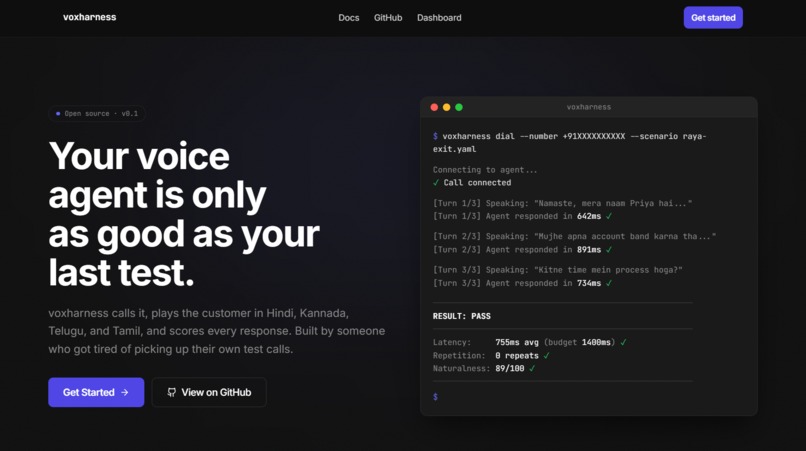This screenshot has height=451, width=806.
Task: Click the hero Get Started arrow button
Action: [x=96, y=392]
